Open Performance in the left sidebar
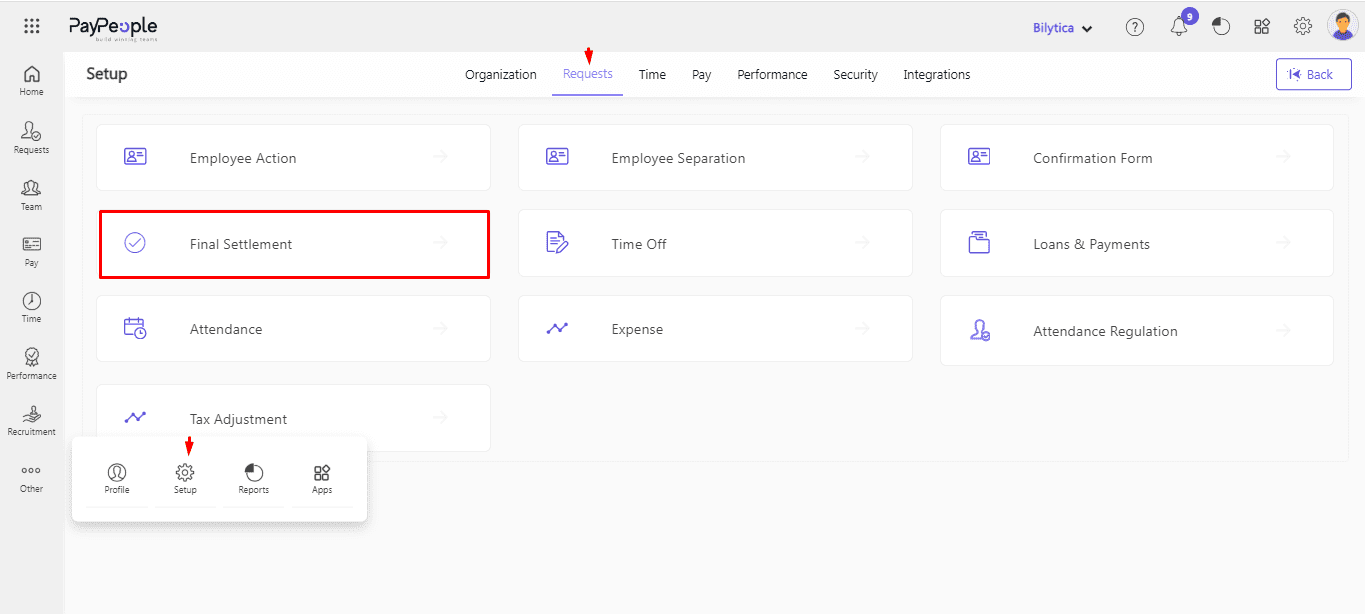 click(x=32, y=364)
